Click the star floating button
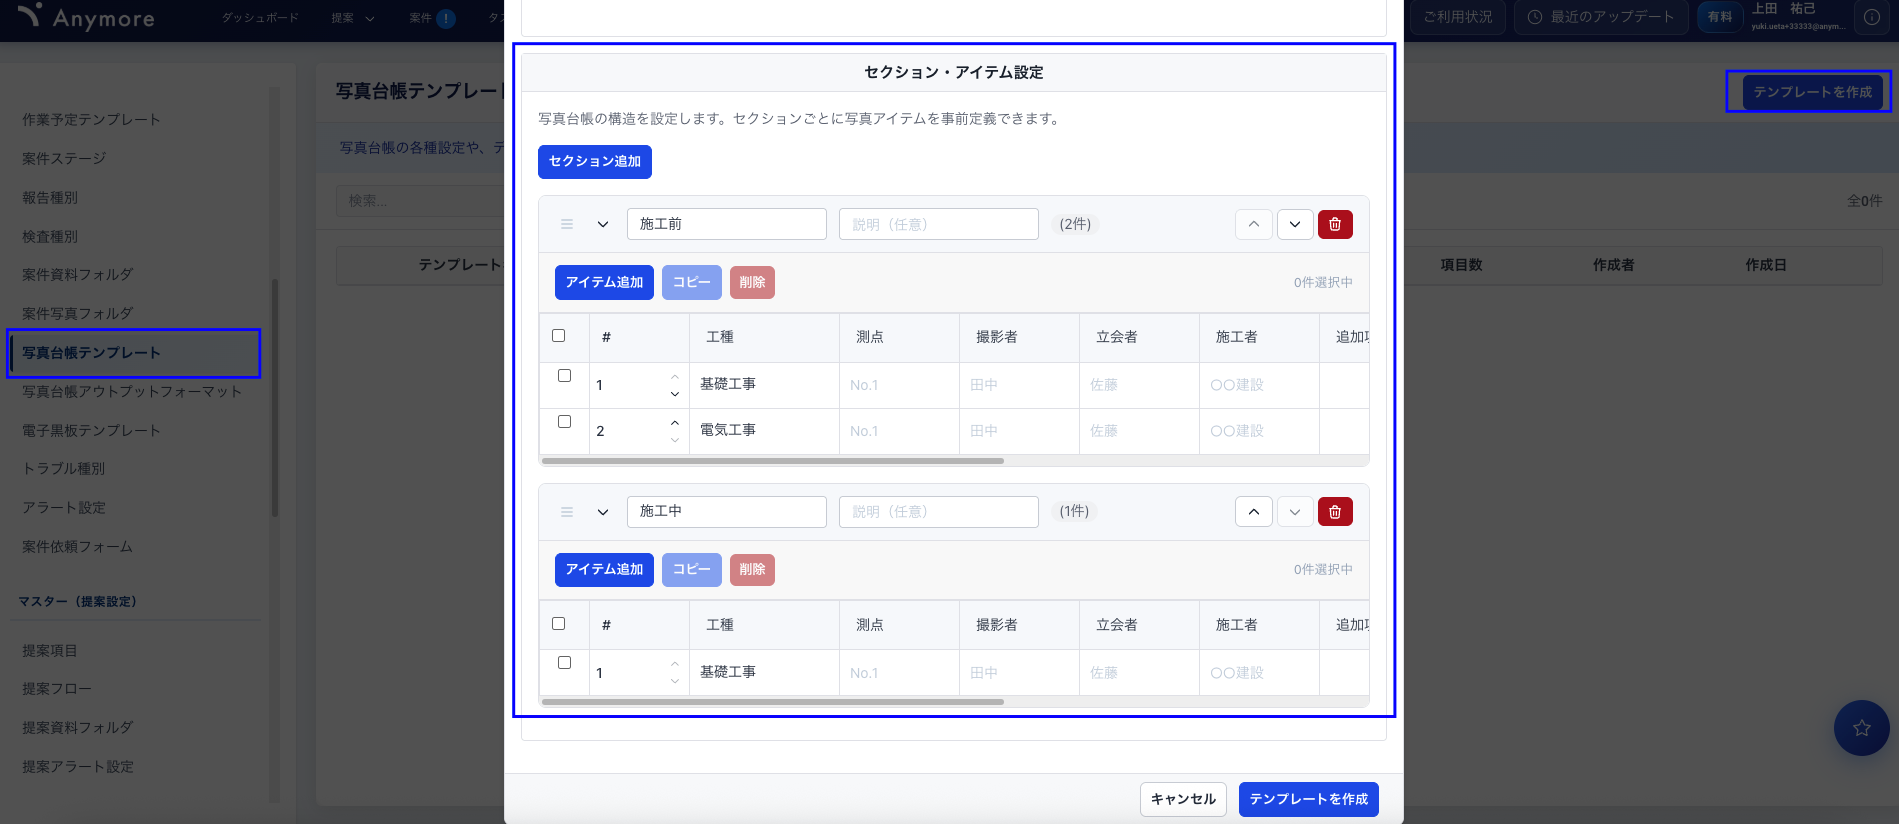 coord(1861,728)
